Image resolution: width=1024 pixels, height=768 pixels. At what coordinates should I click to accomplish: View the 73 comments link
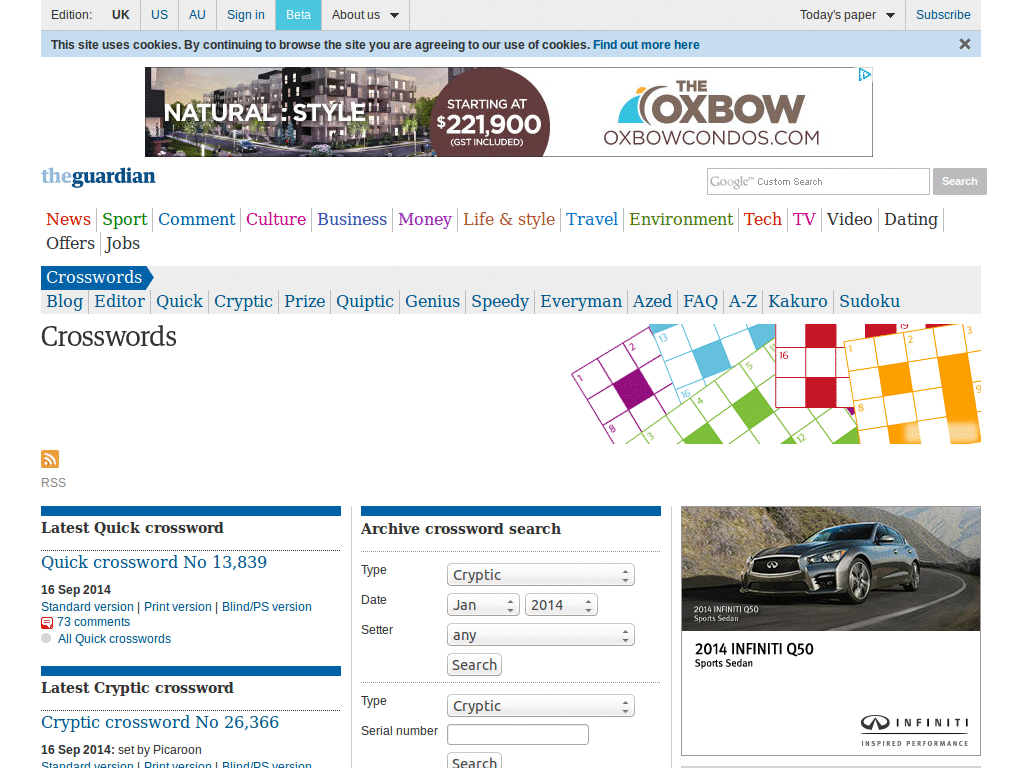tap(93, 622)
